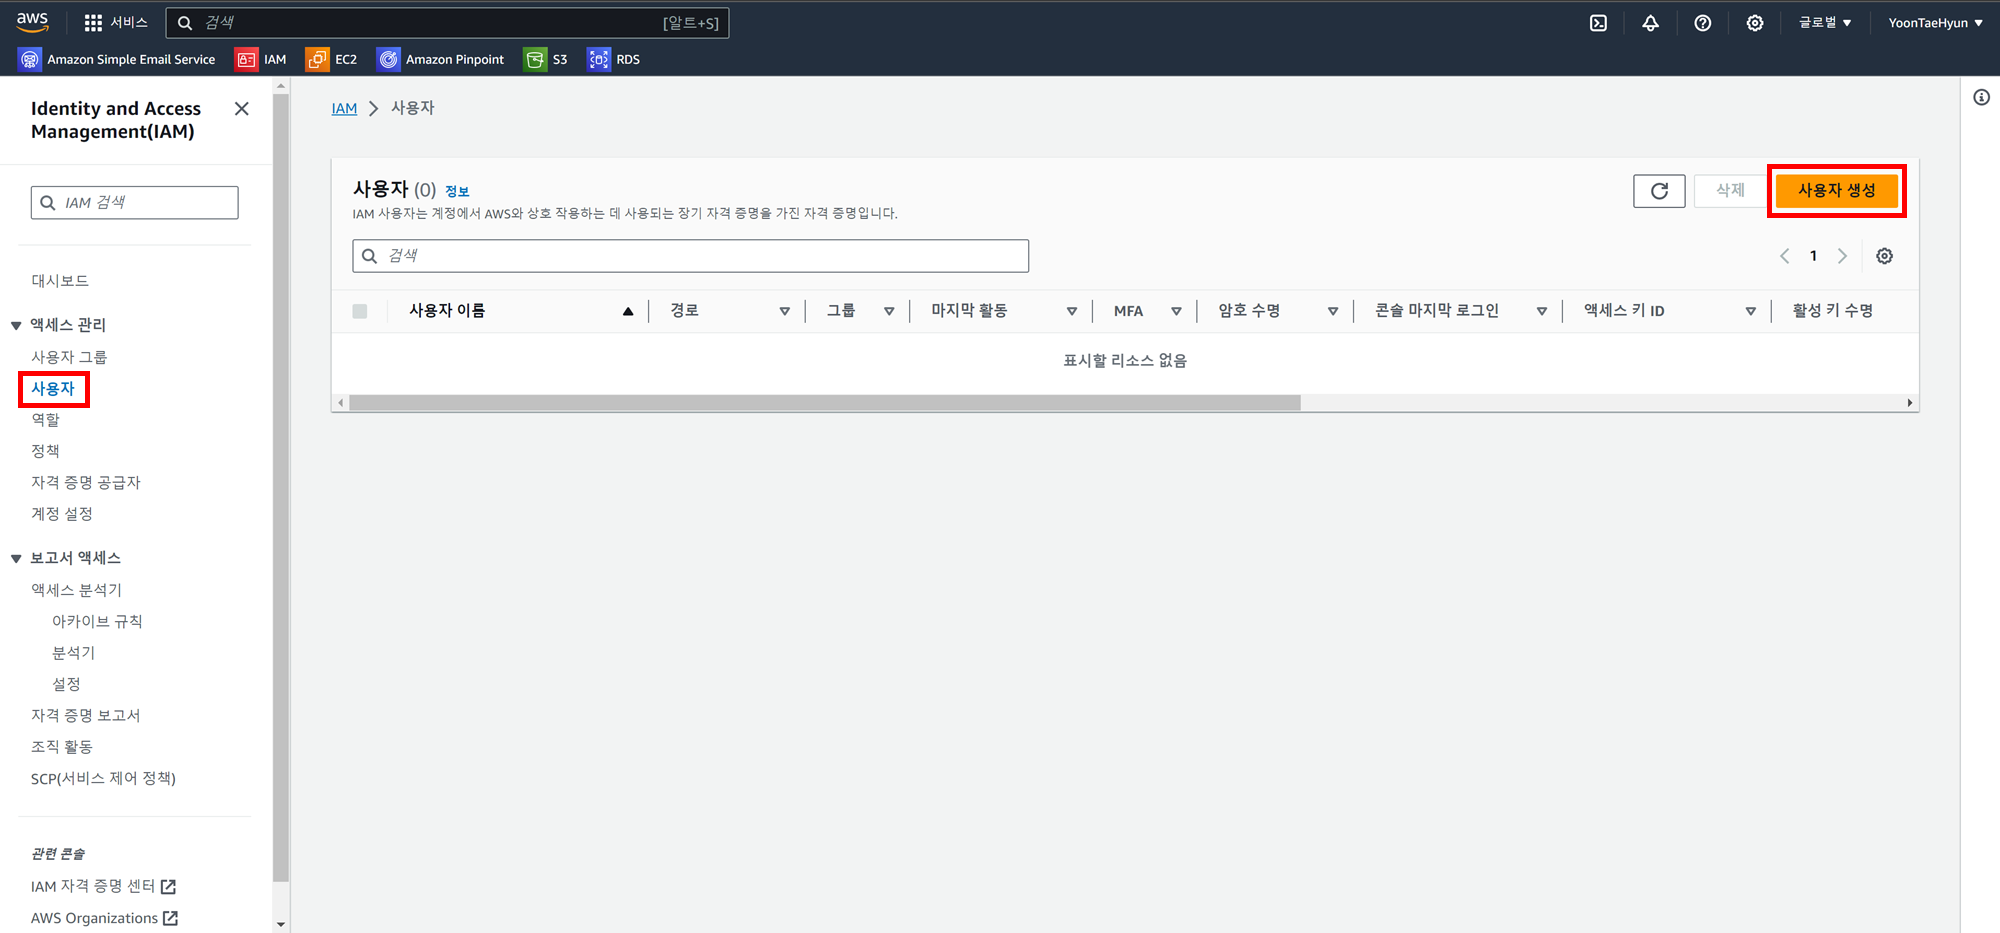Open CloudShell terminal icon
This screenshot has height=933, width=2000.
click(1598, 23)
